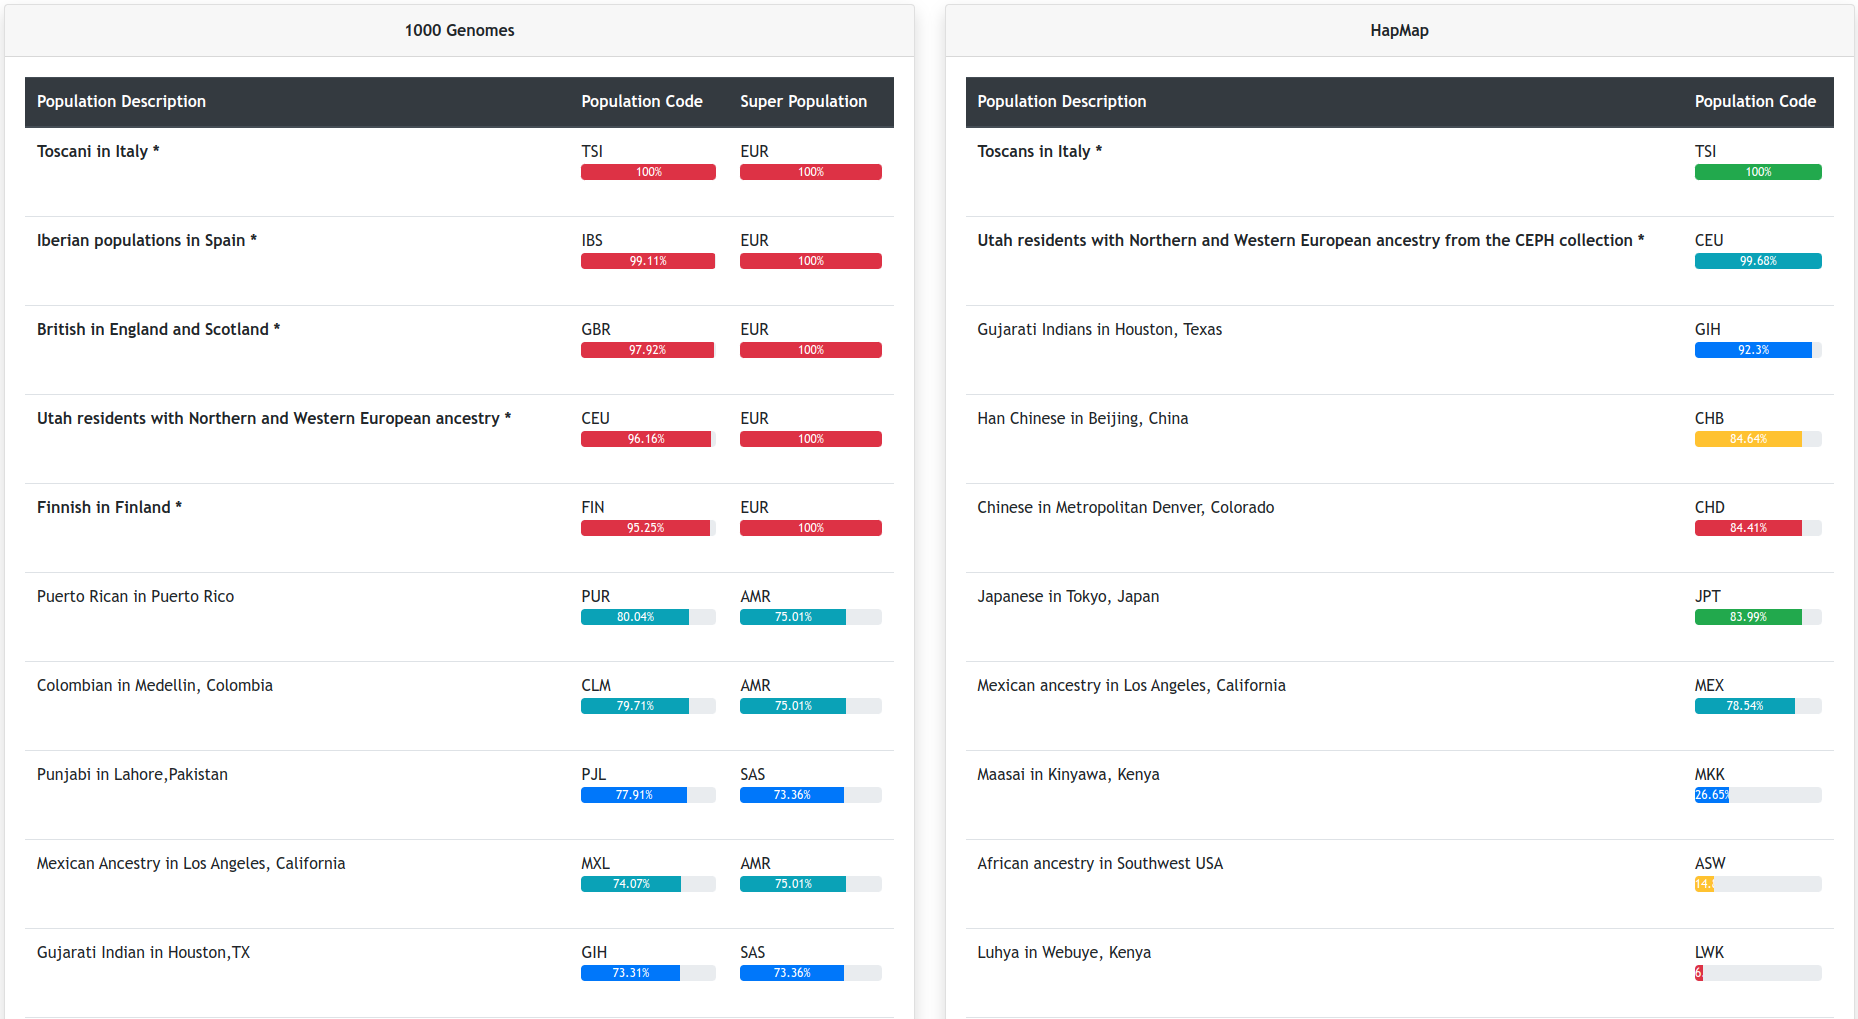Click Gujarati Indians in Houston, Texas row
The width and height of the screenshot is (1858, 1019).
[1099, 330]
